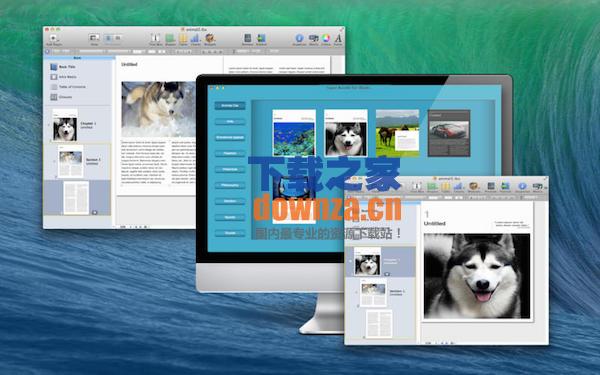Open Charts in the back author window toolbar
The width and height of the screenshot is (600, 375).
[195, 38]
